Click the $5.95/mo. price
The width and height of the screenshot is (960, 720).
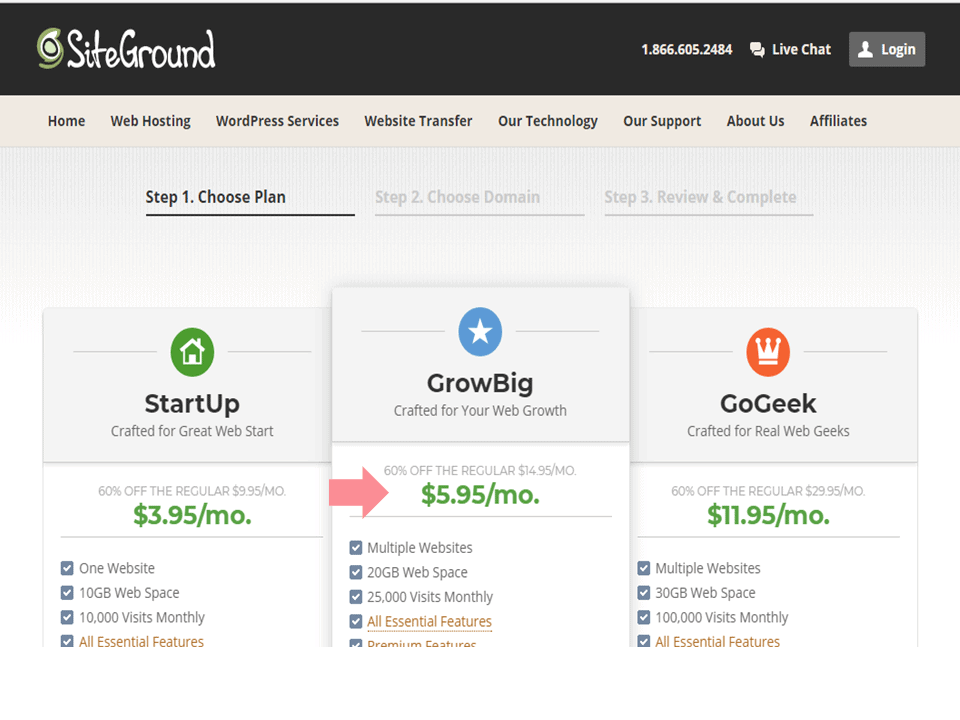[x=480, y=495]
